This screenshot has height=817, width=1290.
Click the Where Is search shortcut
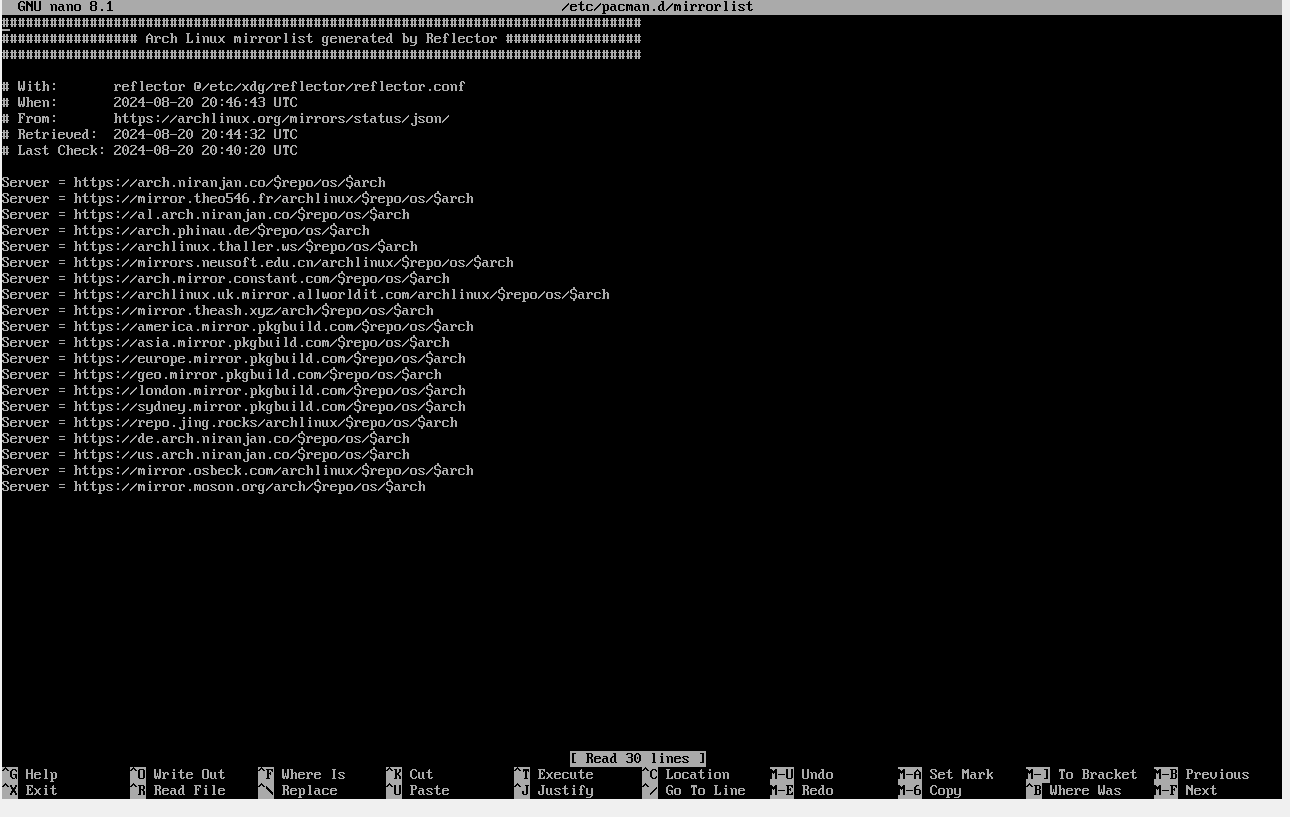[x=313, y=774]
